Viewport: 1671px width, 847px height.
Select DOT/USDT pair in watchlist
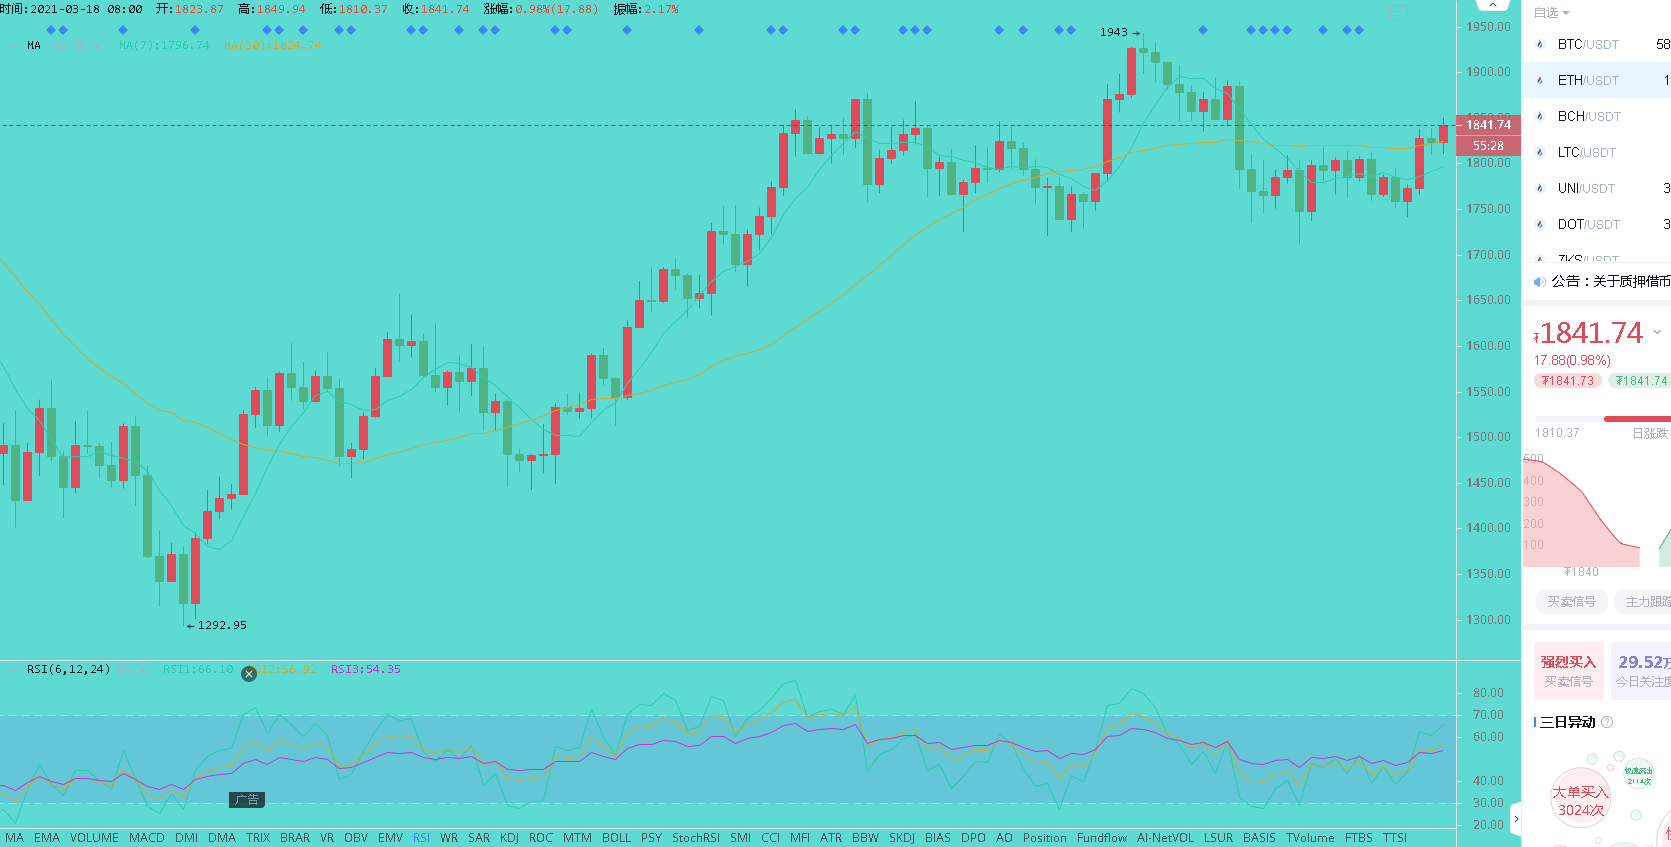point(1596,224)
